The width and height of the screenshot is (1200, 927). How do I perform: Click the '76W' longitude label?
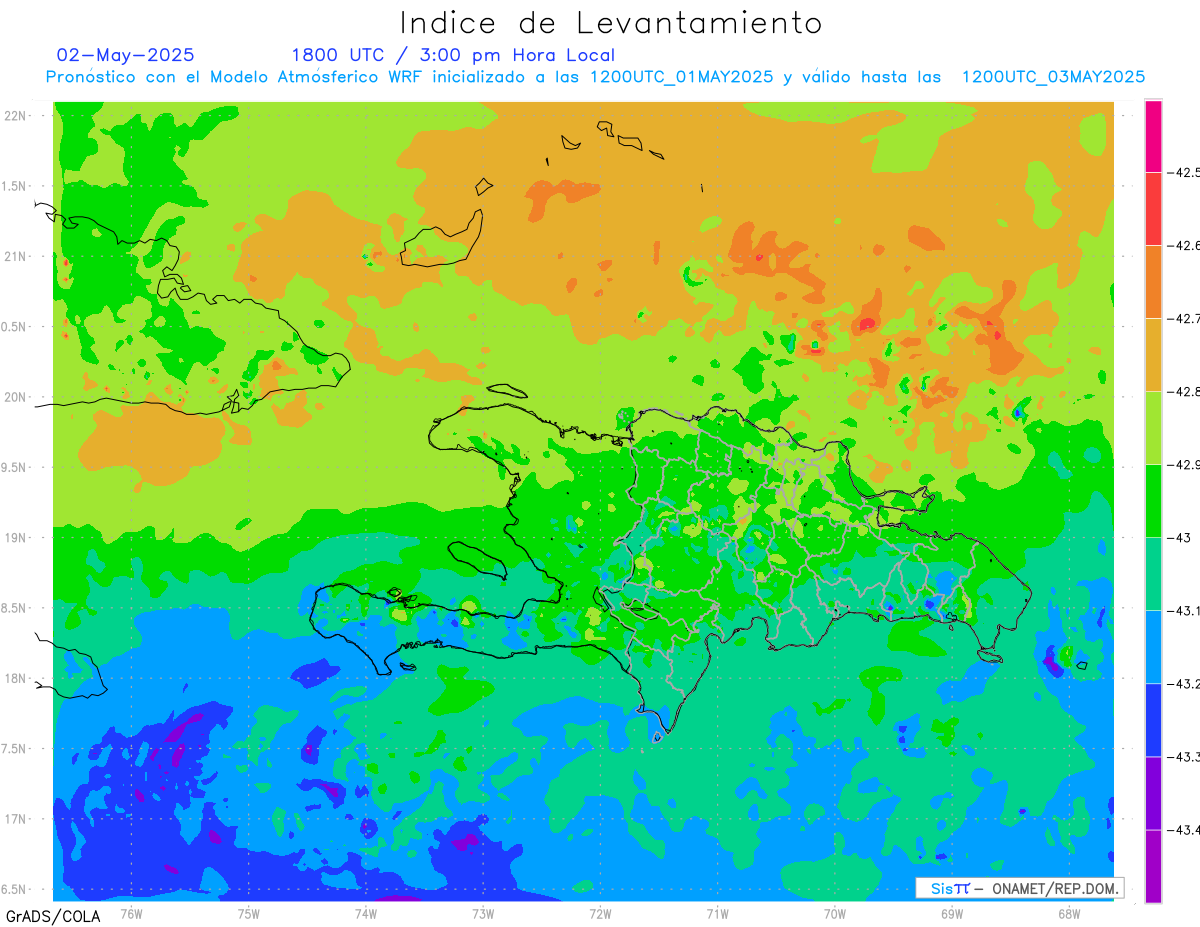(131, 913)
